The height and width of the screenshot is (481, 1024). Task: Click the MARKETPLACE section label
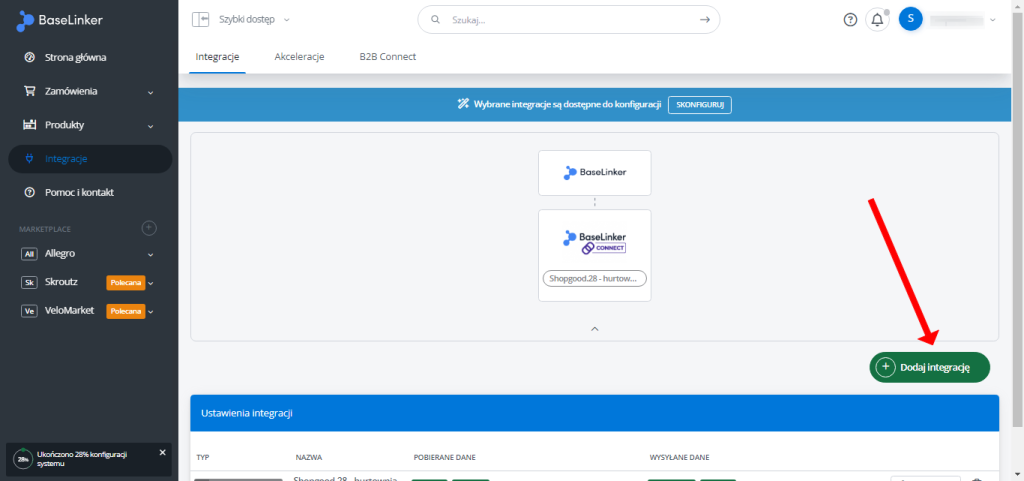pos(44,229)
